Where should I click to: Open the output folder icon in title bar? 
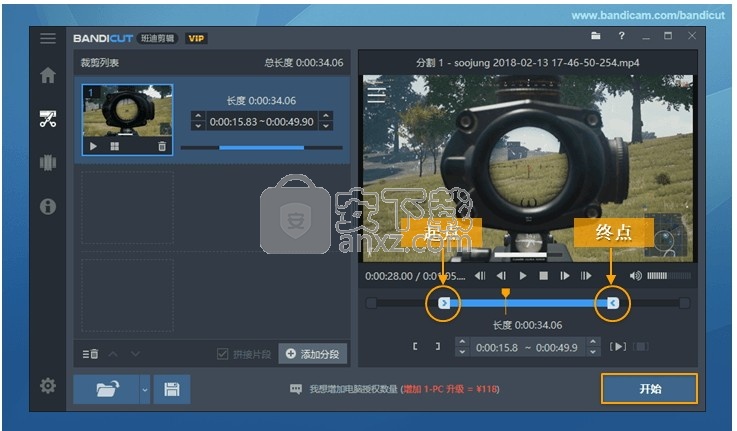(596, 36)
